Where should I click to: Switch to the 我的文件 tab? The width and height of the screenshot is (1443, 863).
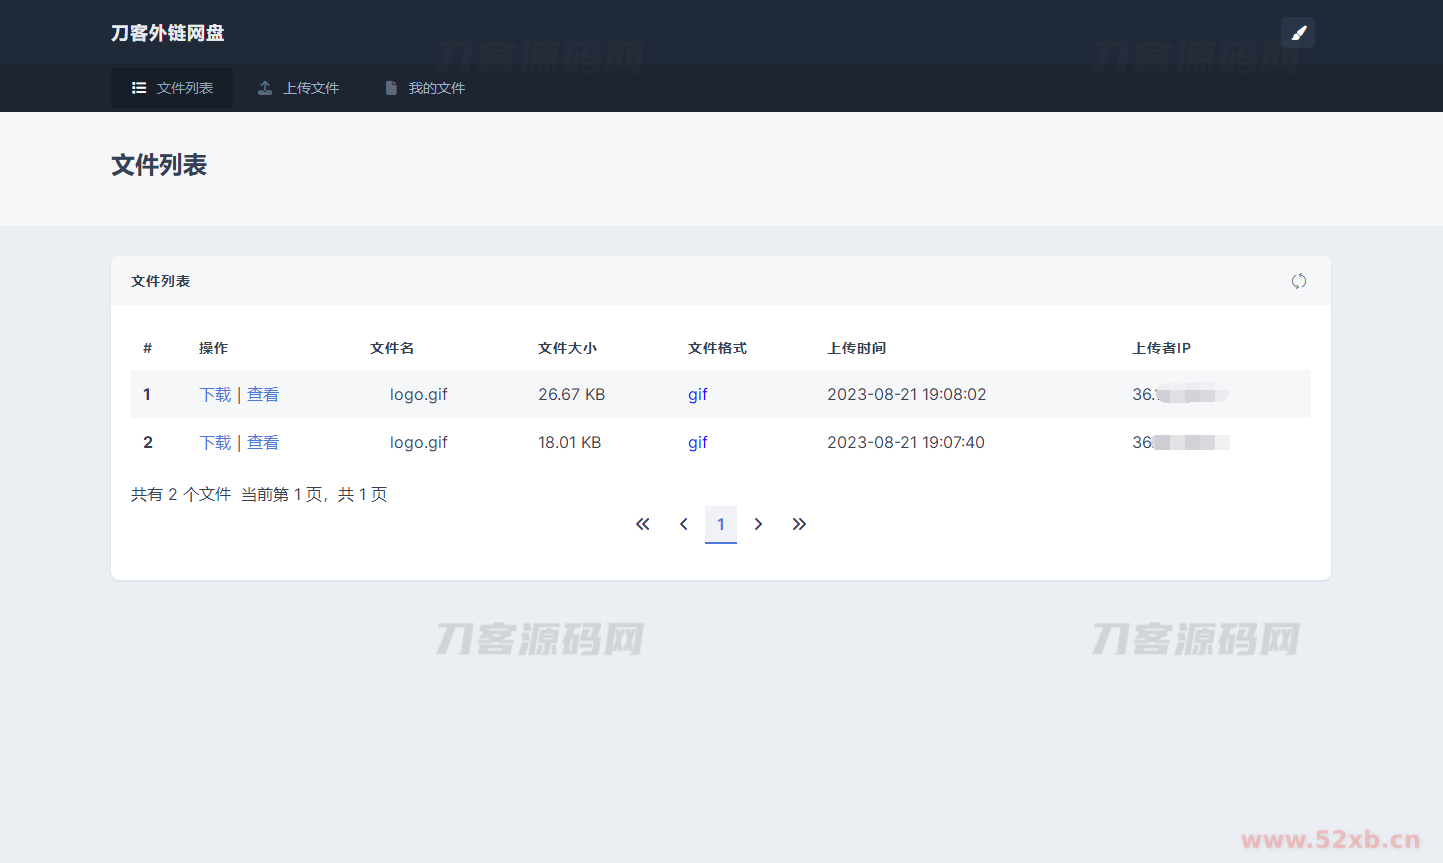click(x=424, y=88)
